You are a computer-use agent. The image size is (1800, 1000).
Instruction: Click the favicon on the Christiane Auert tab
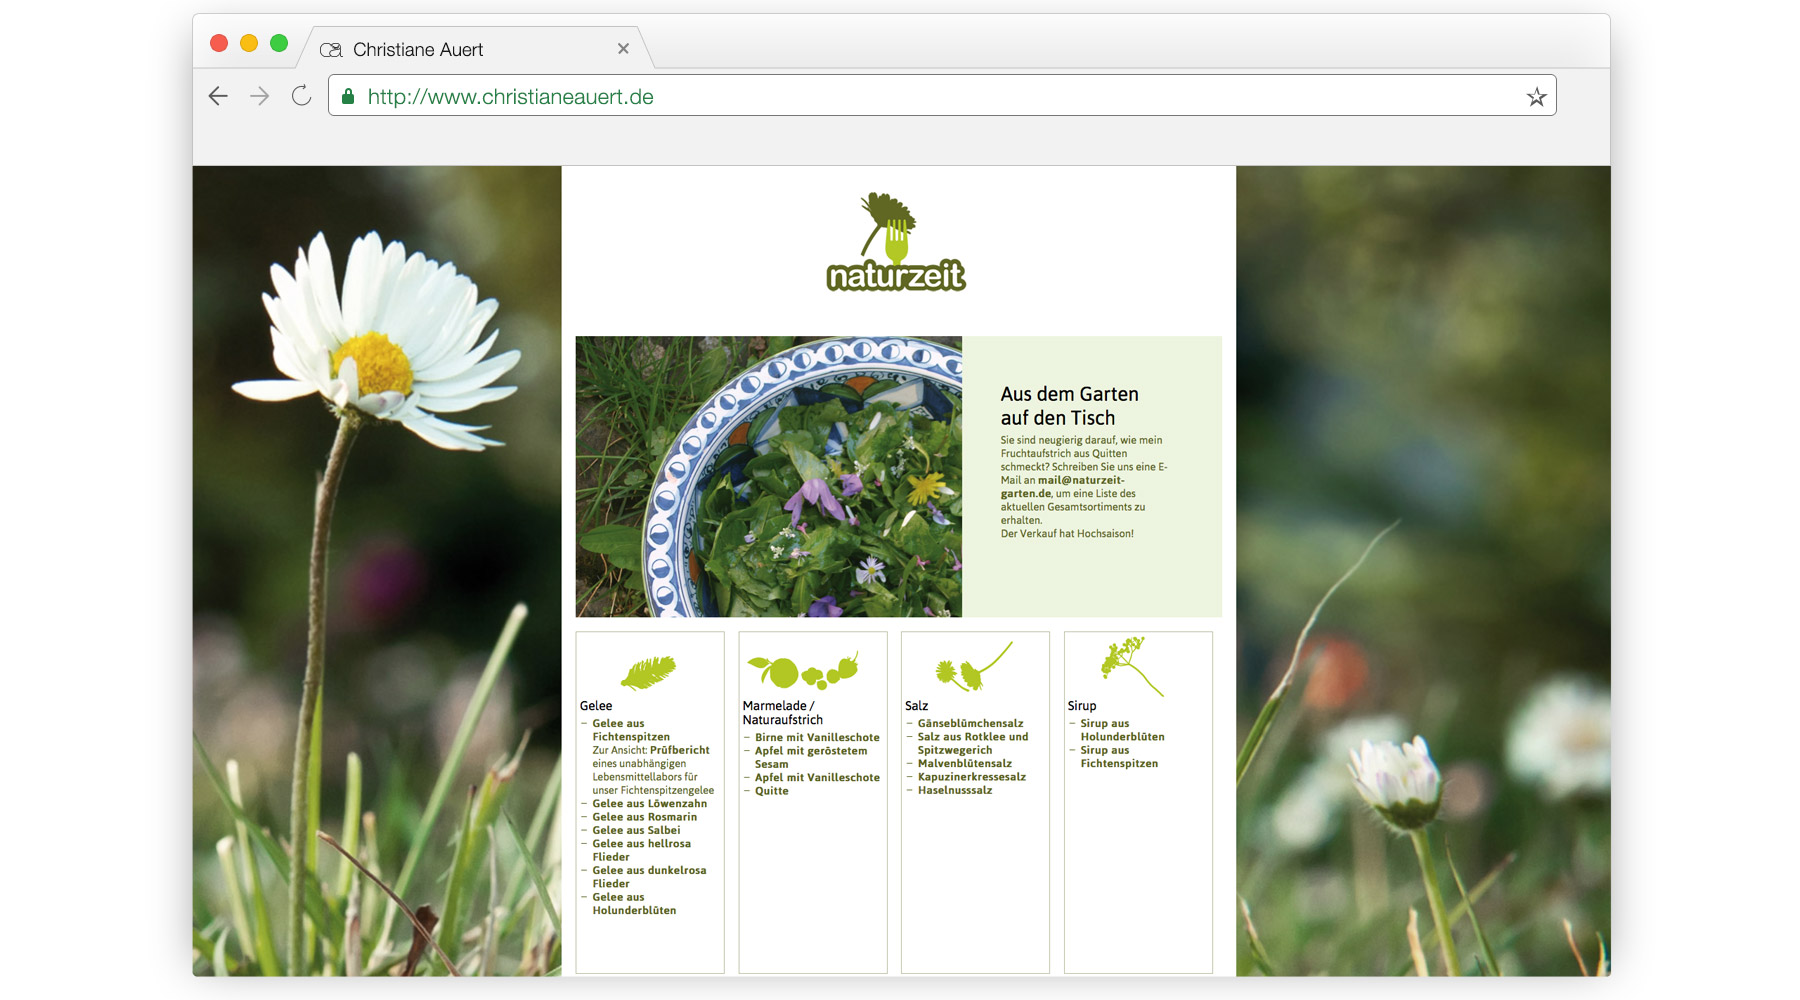pos(330,48)
